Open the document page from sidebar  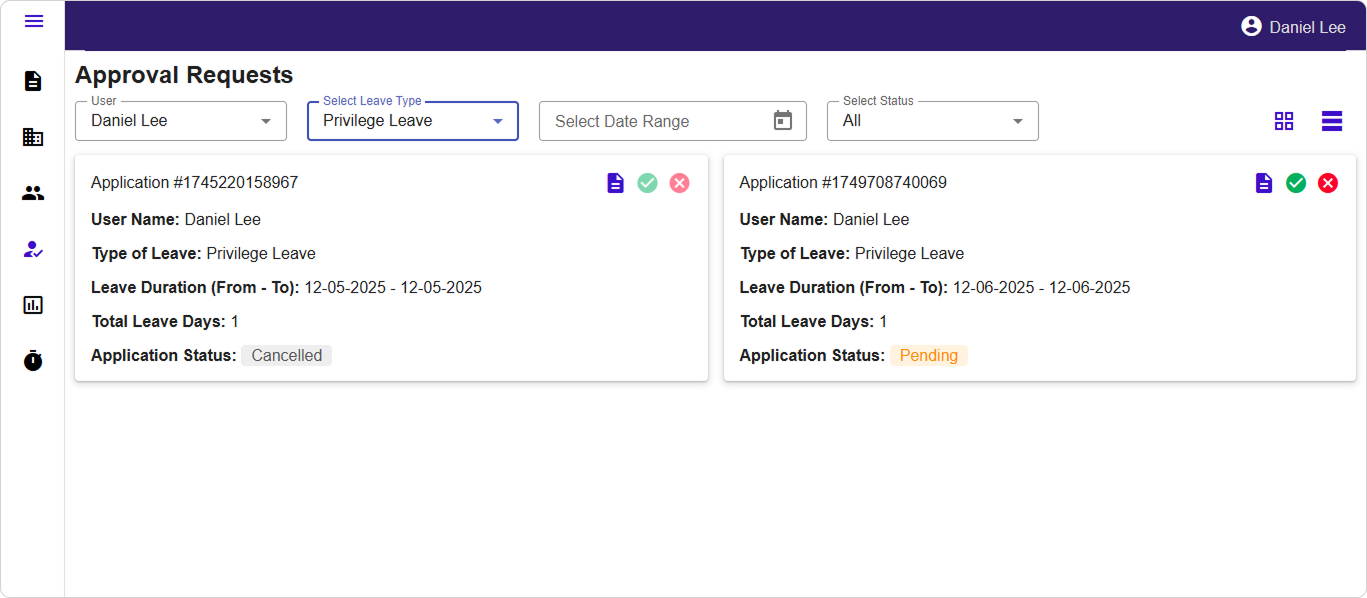pyautogui.click(x=33, y=81)
